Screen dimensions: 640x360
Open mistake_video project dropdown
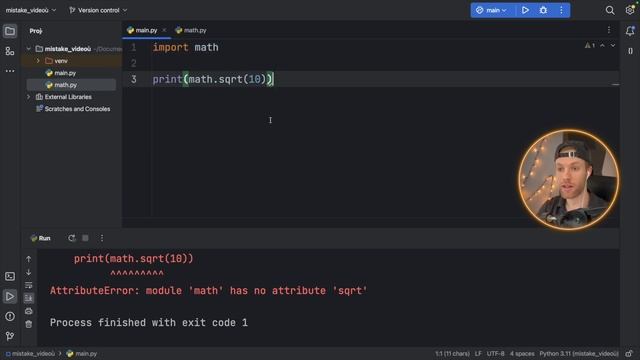(31, 10)
